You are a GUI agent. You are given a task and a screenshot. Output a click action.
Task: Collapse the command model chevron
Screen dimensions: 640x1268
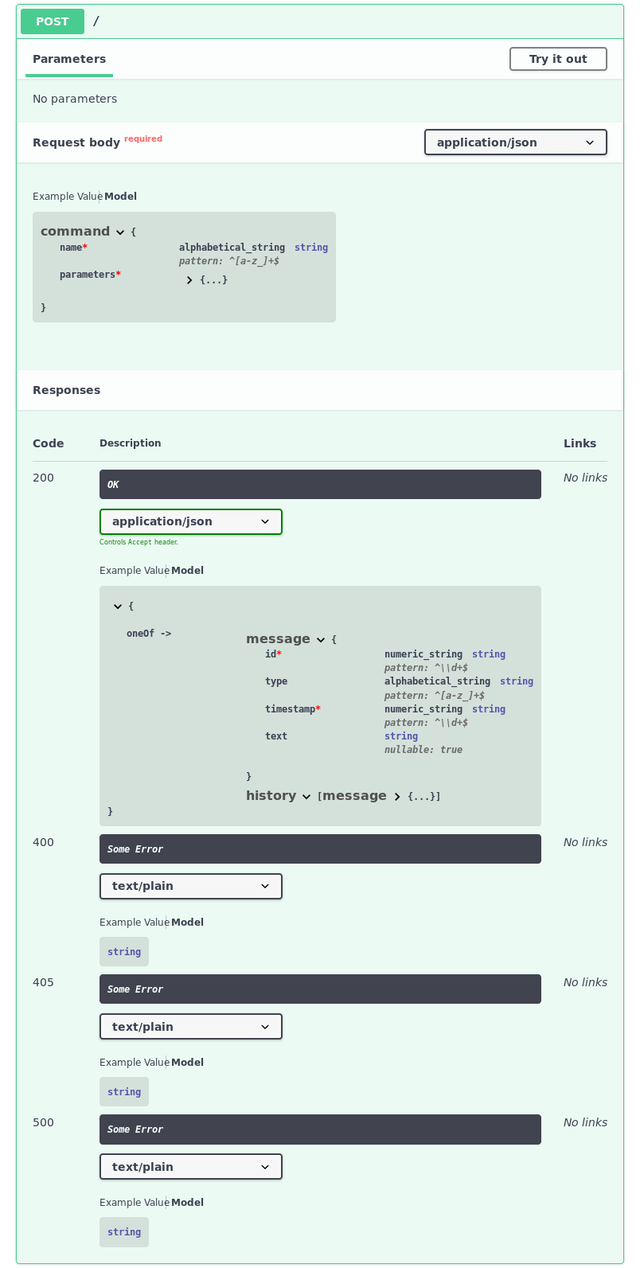coord(120,232)
